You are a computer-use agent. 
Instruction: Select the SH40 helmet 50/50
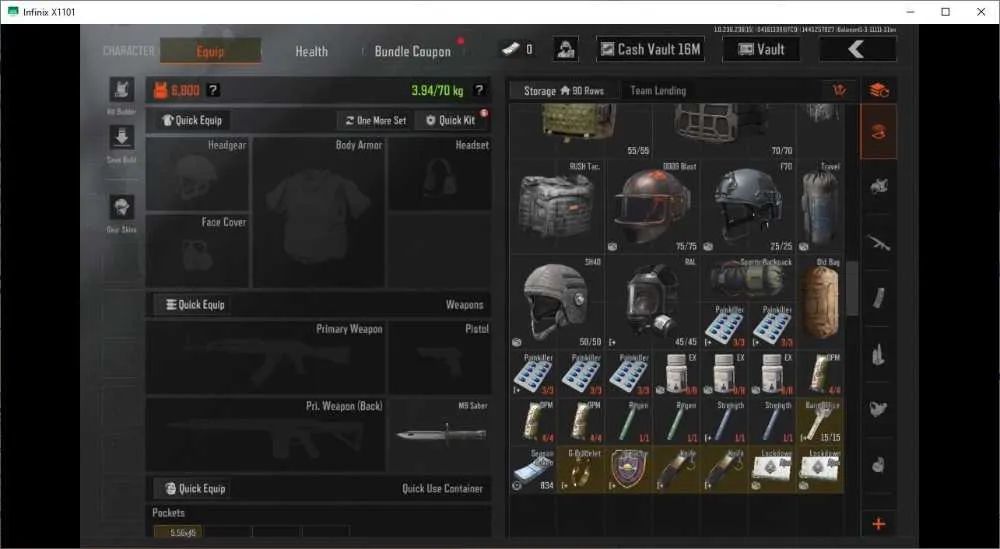(x=557, y=302)
